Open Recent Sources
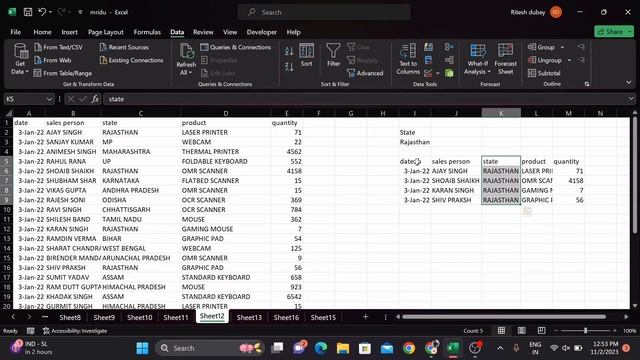 click(x=124, y=47)
